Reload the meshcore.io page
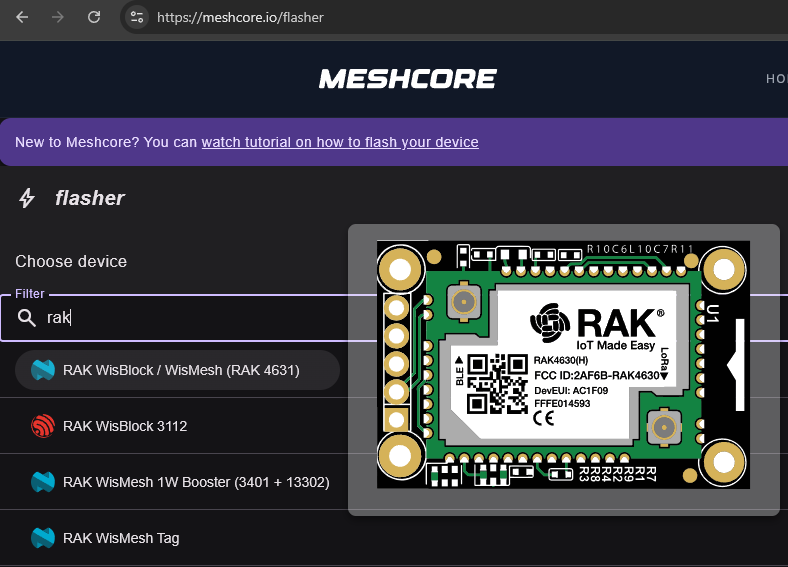The height and width of the screenshot is (567, 788). (x=94, y=17)
